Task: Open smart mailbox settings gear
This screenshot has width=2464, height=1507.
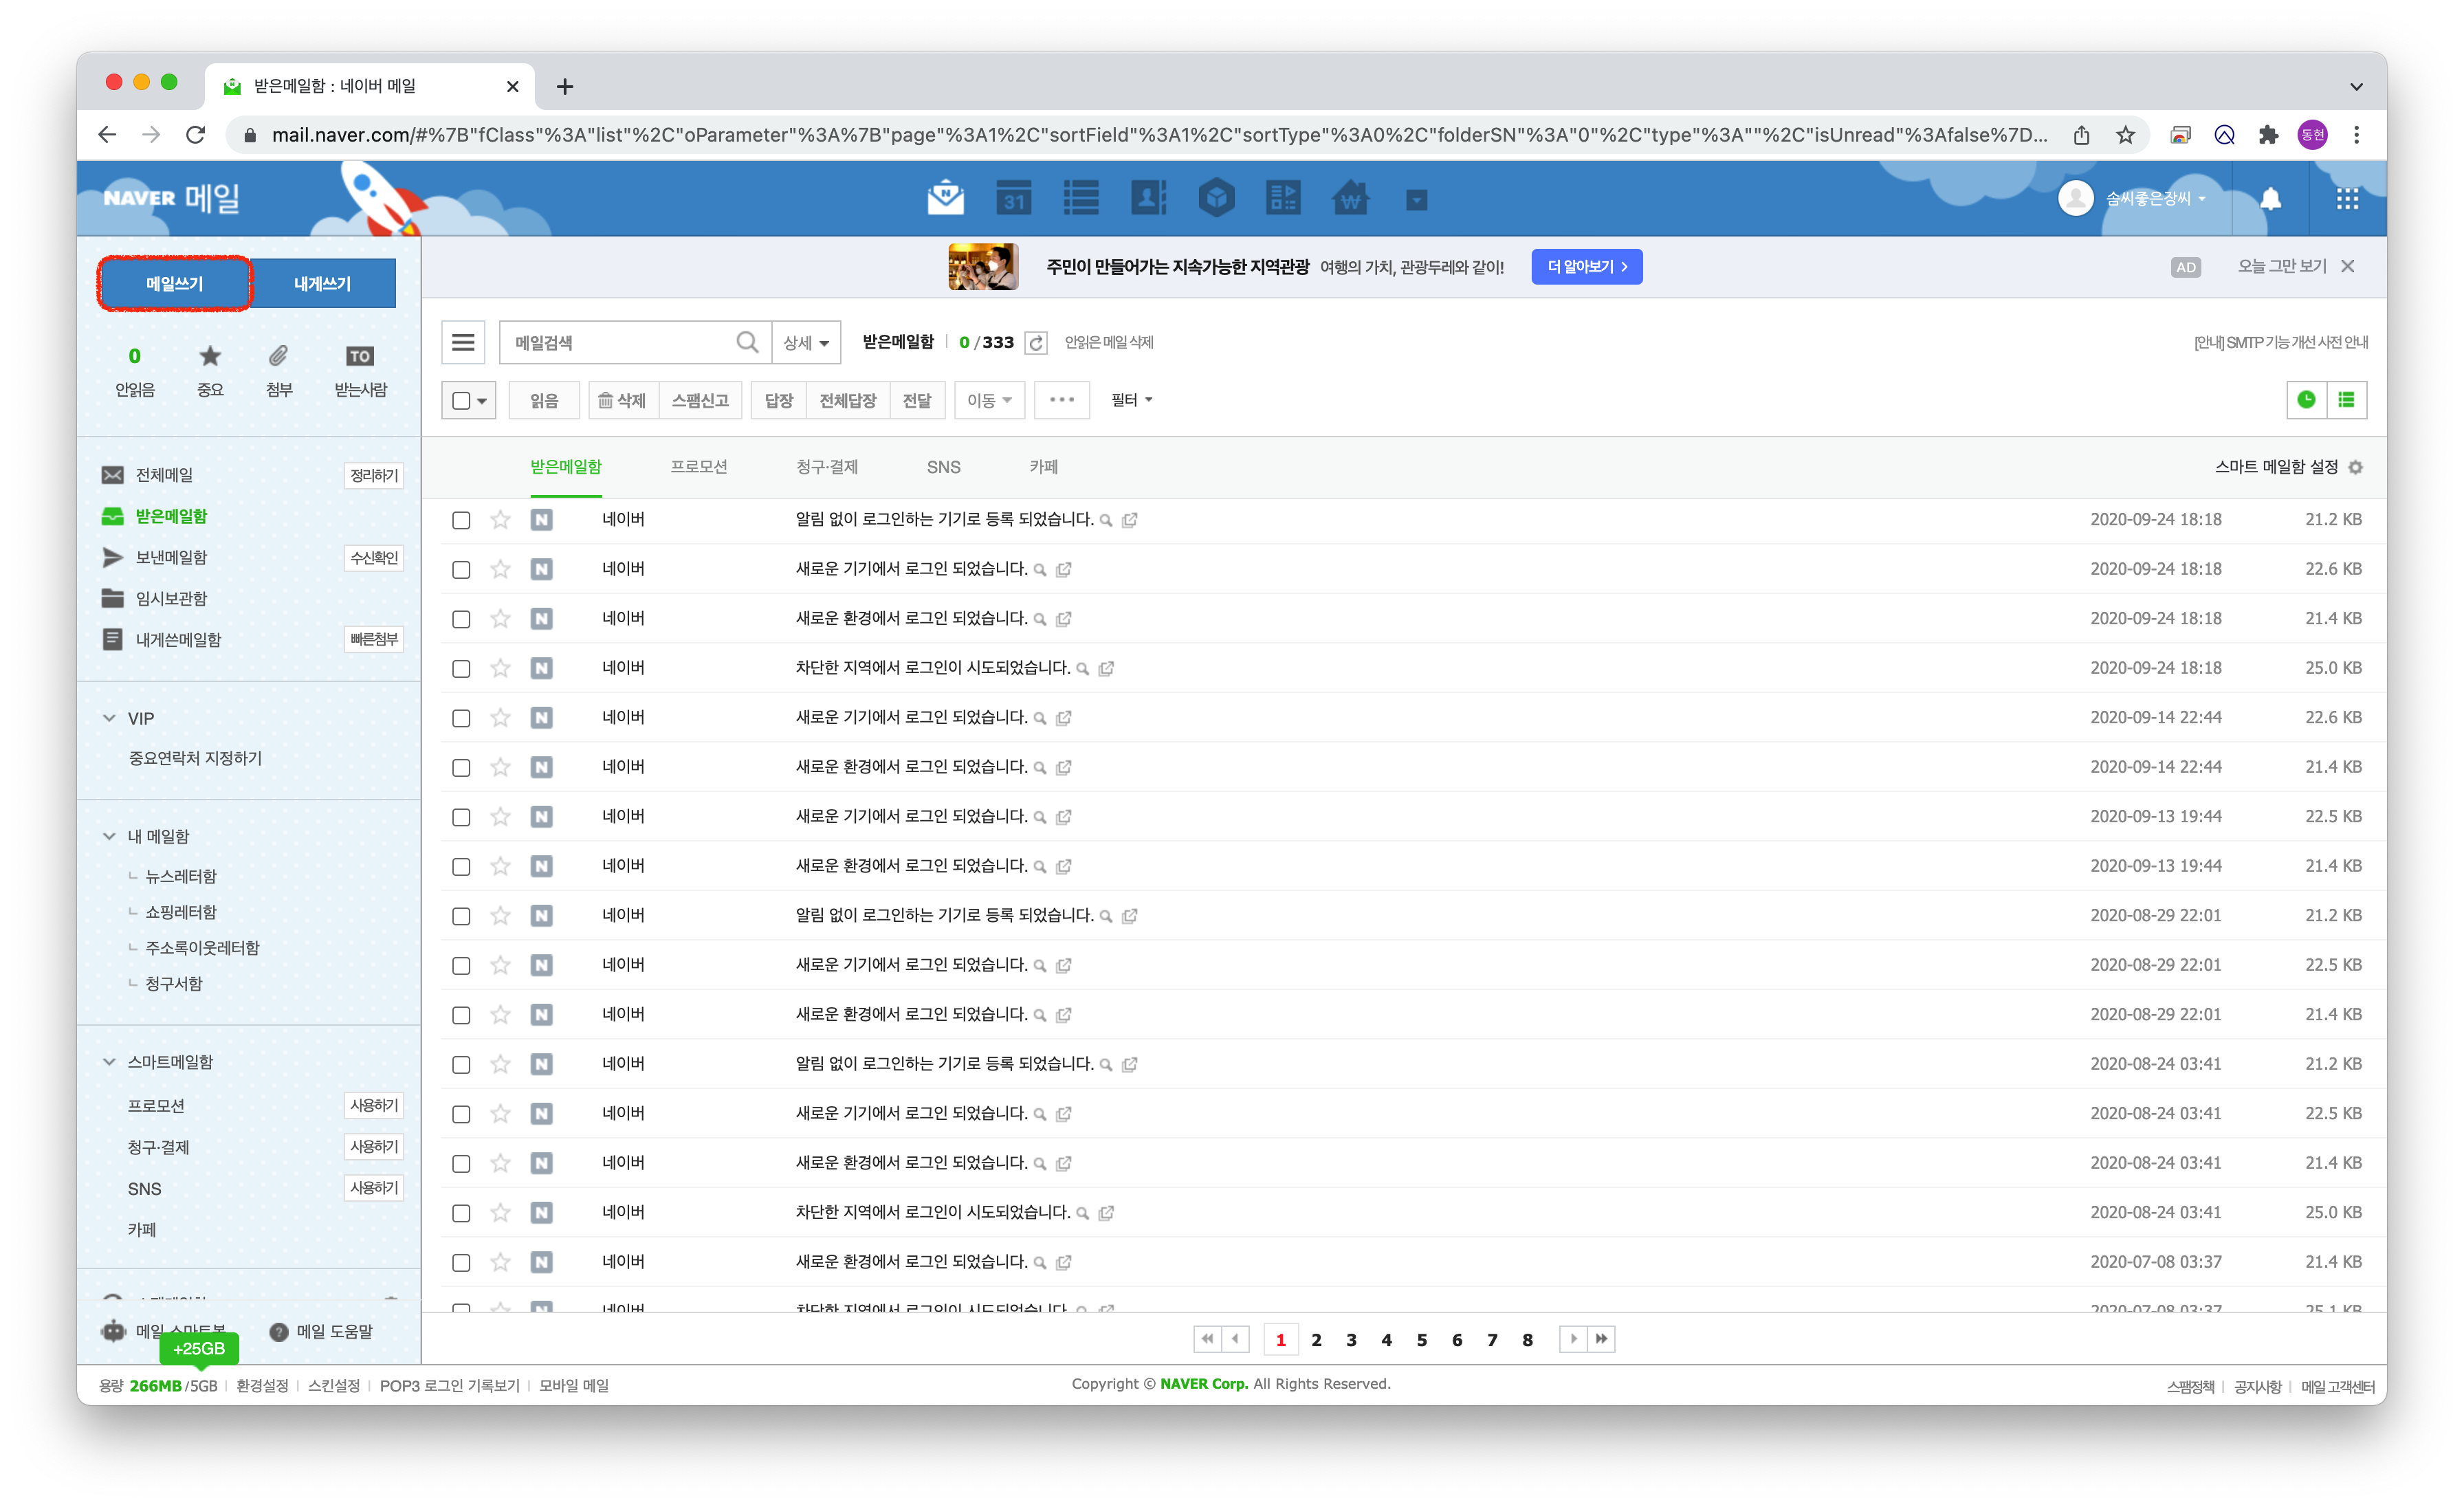Action: pyautogui.click(x=2356, y=467)
